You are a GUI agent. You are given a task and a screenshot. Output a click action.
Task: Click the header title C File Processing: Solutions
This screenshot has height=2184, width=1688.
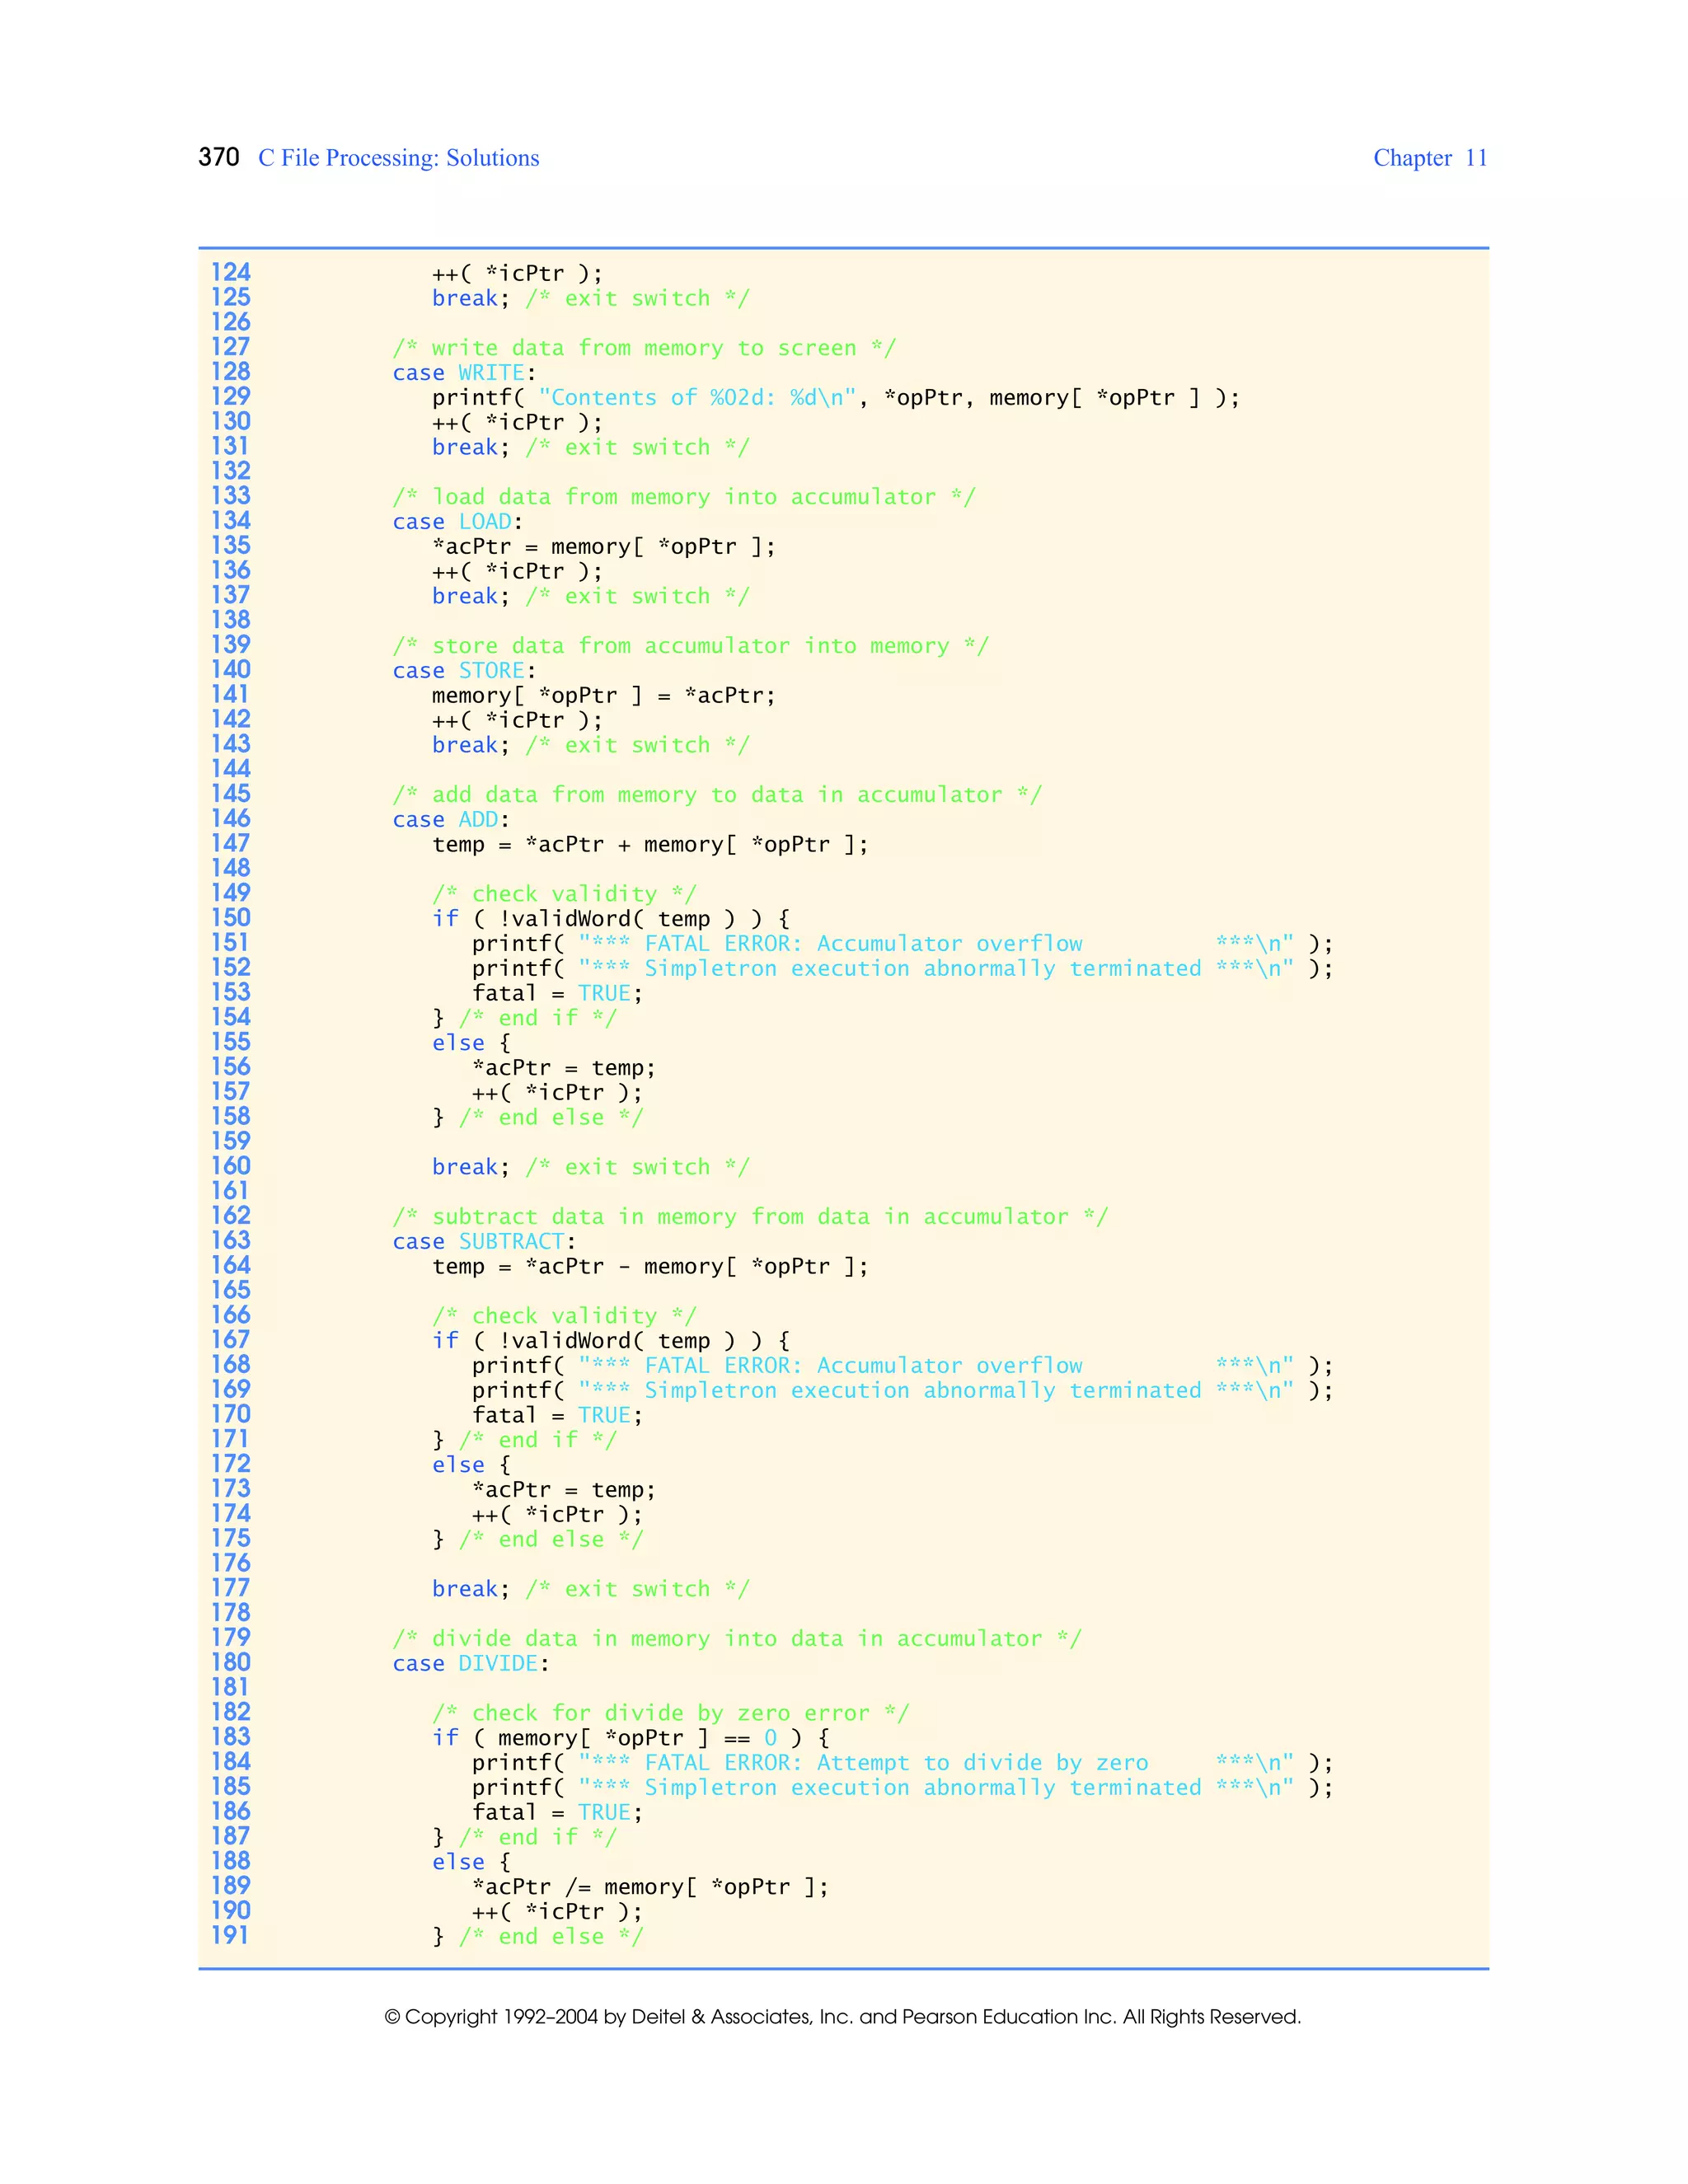(398, 158)
